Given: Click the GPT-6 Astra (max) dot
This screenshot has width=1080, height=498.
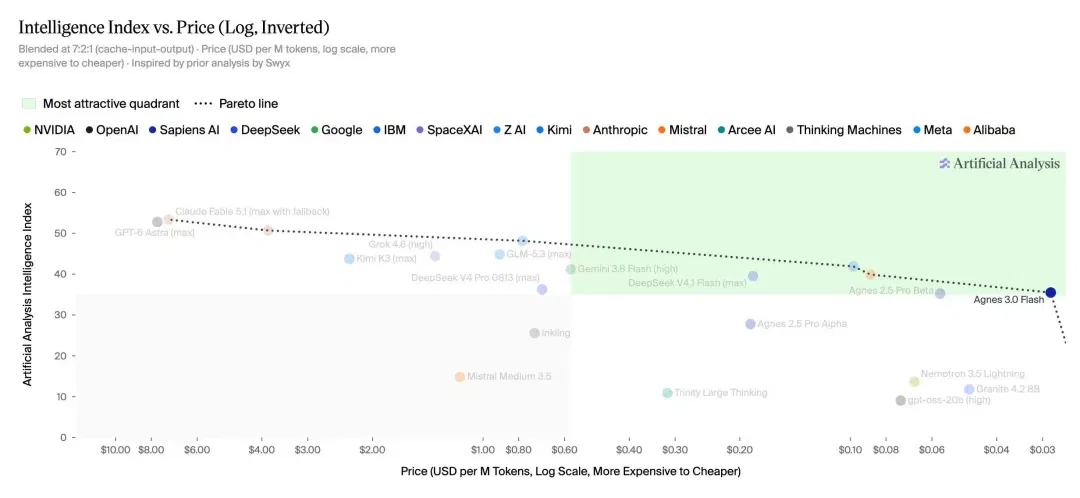Looking at the screenshot, I should (157, 222).
